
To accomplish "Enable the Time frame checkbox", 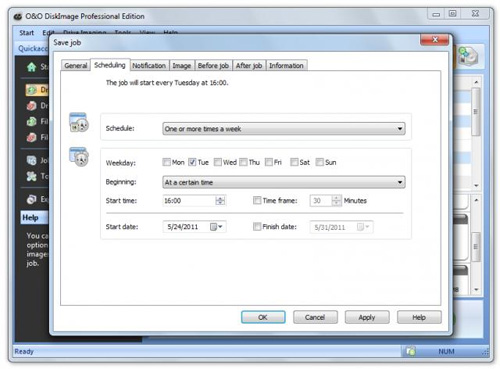I will click(257, 200).
